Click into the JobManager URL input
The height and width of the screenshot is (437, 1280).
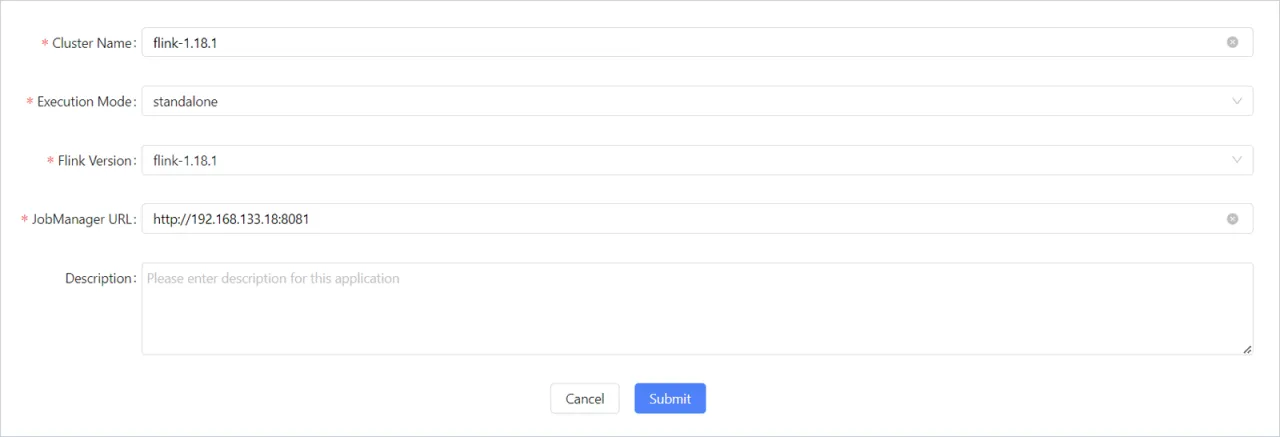tap(680, 219)
